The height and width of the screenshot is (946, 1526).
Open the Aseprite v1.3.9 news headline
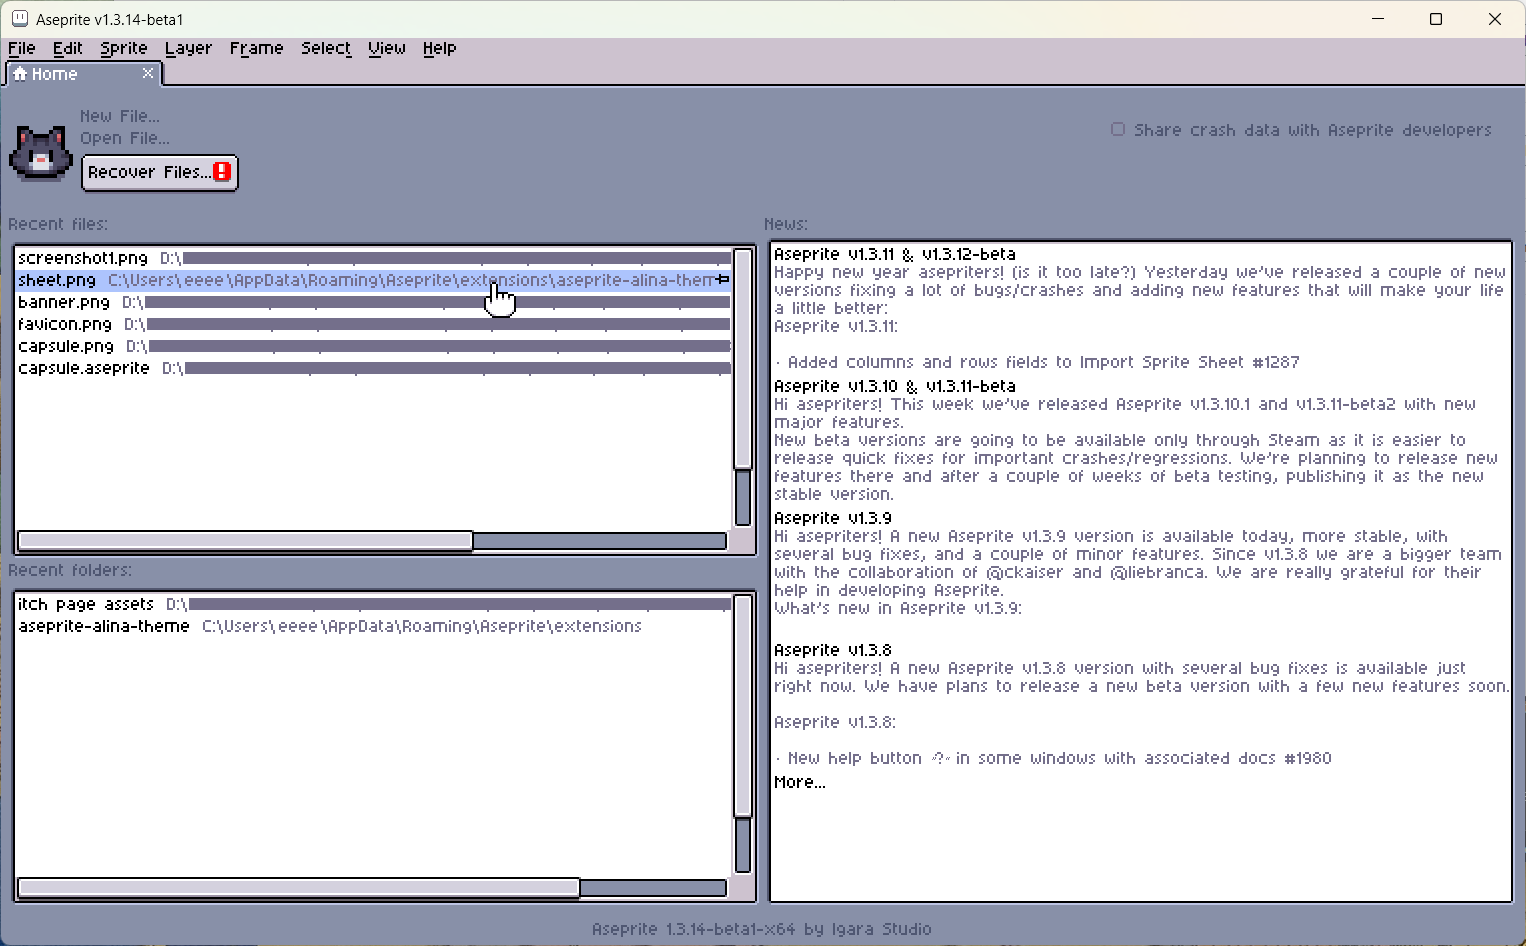click(x=833, y=518)
